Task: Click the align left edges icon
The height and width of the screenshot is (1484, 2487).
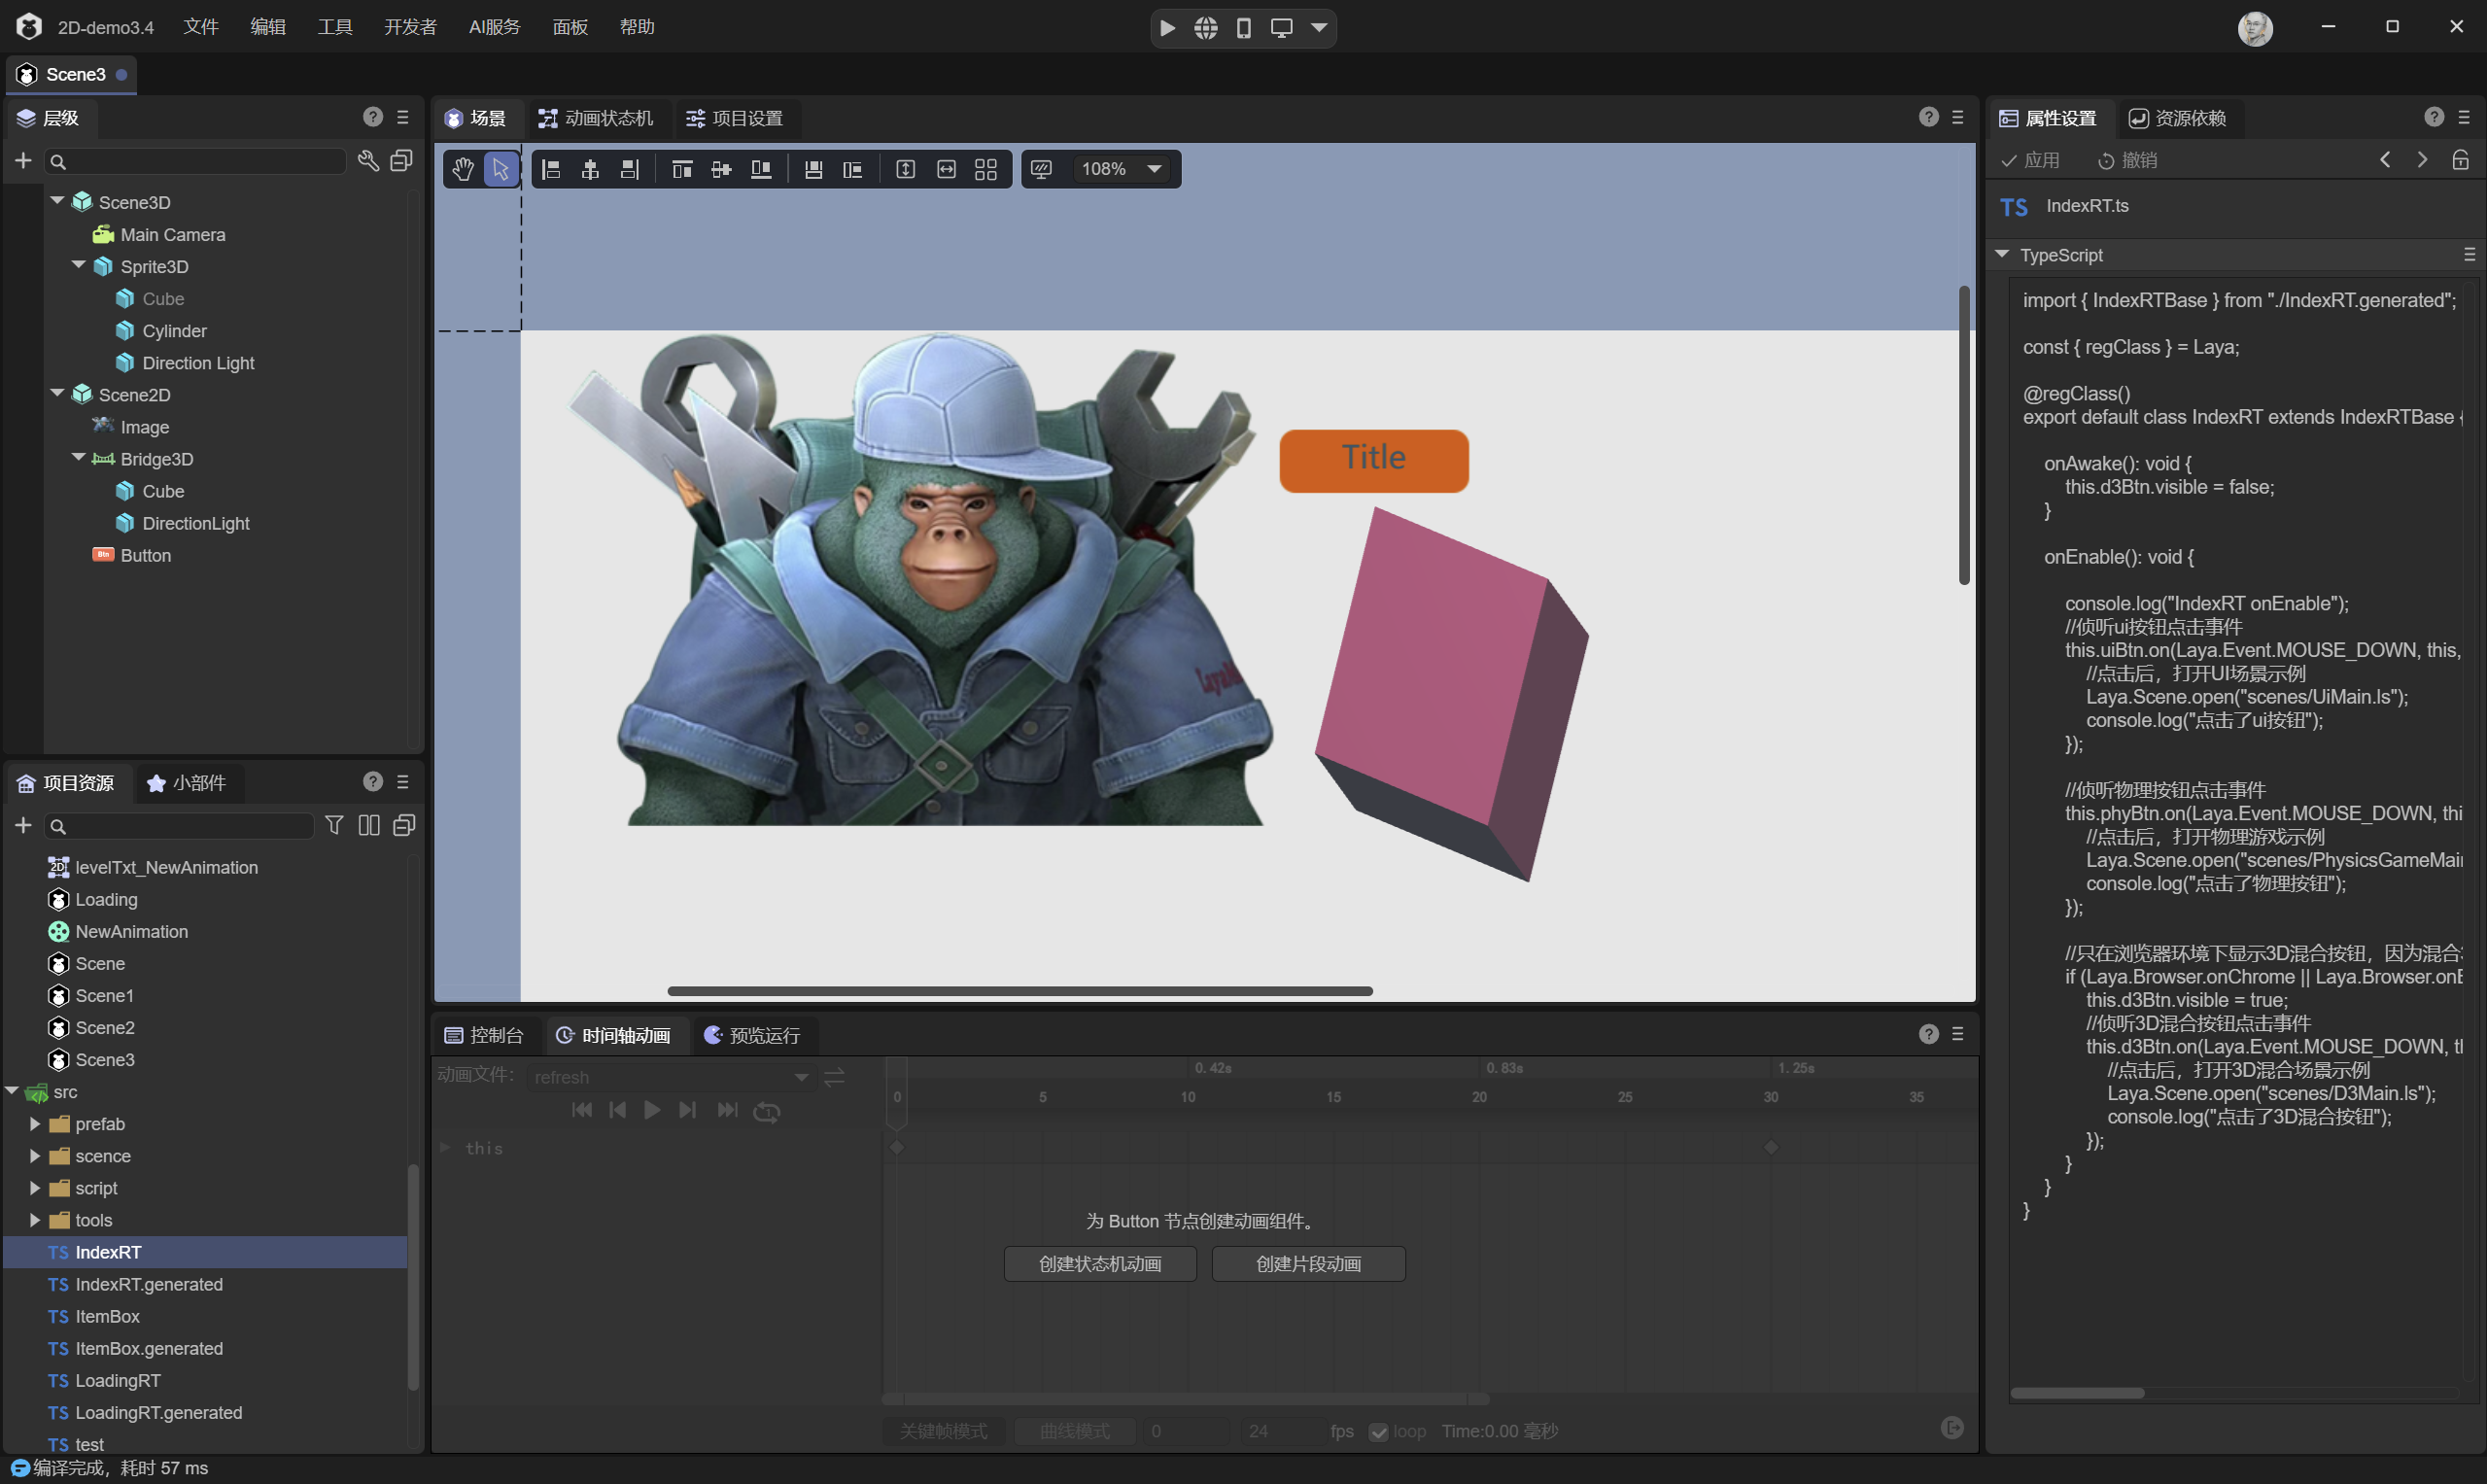Action: tap(551, 169)
